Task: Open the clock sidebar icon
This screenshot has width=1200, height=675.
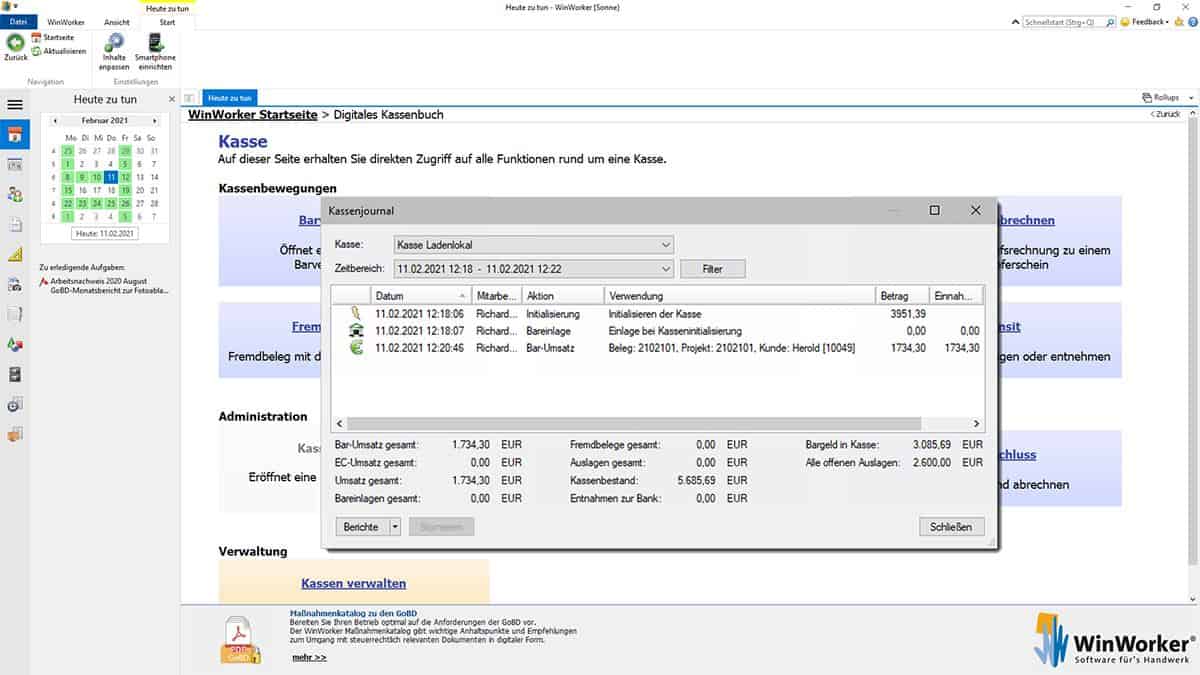Action: pos(14,405)
